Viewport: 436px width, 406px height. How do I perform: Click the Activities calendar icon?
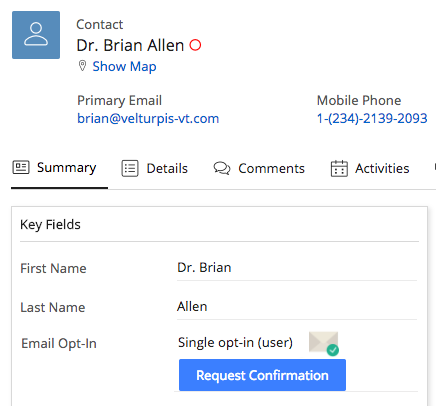click(x=339, y=168)
